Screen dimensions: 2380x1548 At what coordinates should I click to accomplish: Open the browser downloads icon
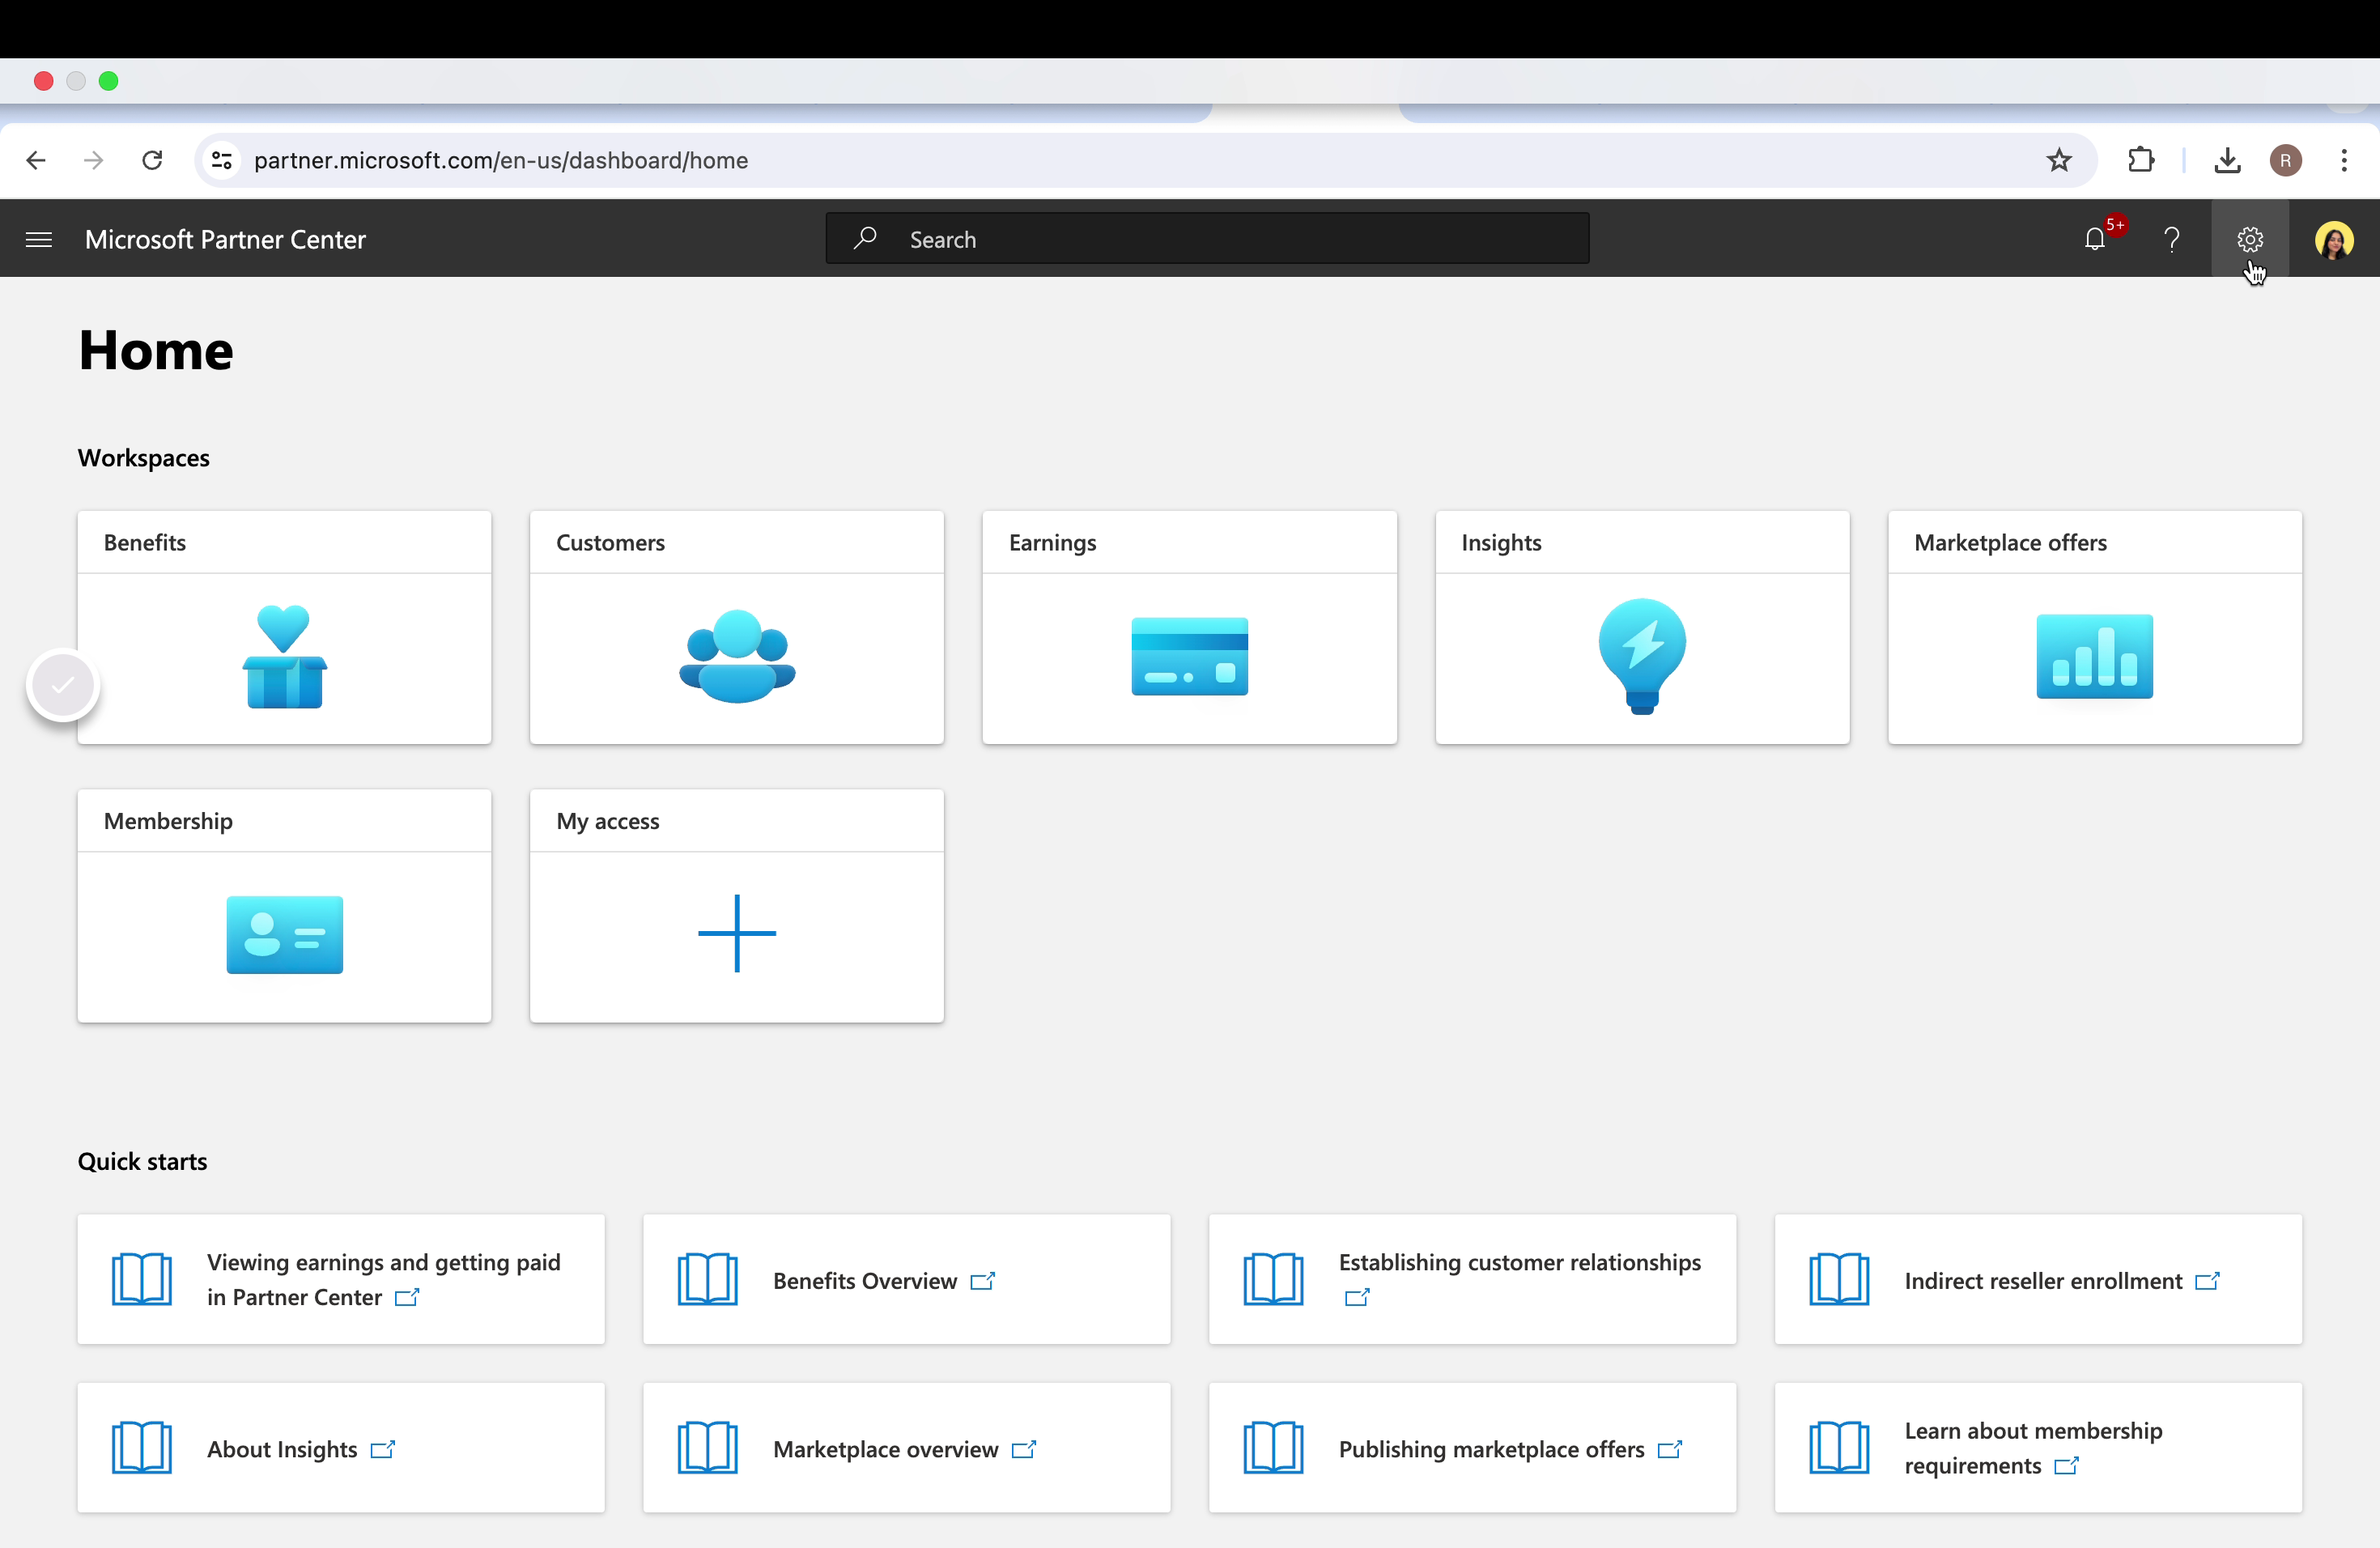click(2227, 160)
